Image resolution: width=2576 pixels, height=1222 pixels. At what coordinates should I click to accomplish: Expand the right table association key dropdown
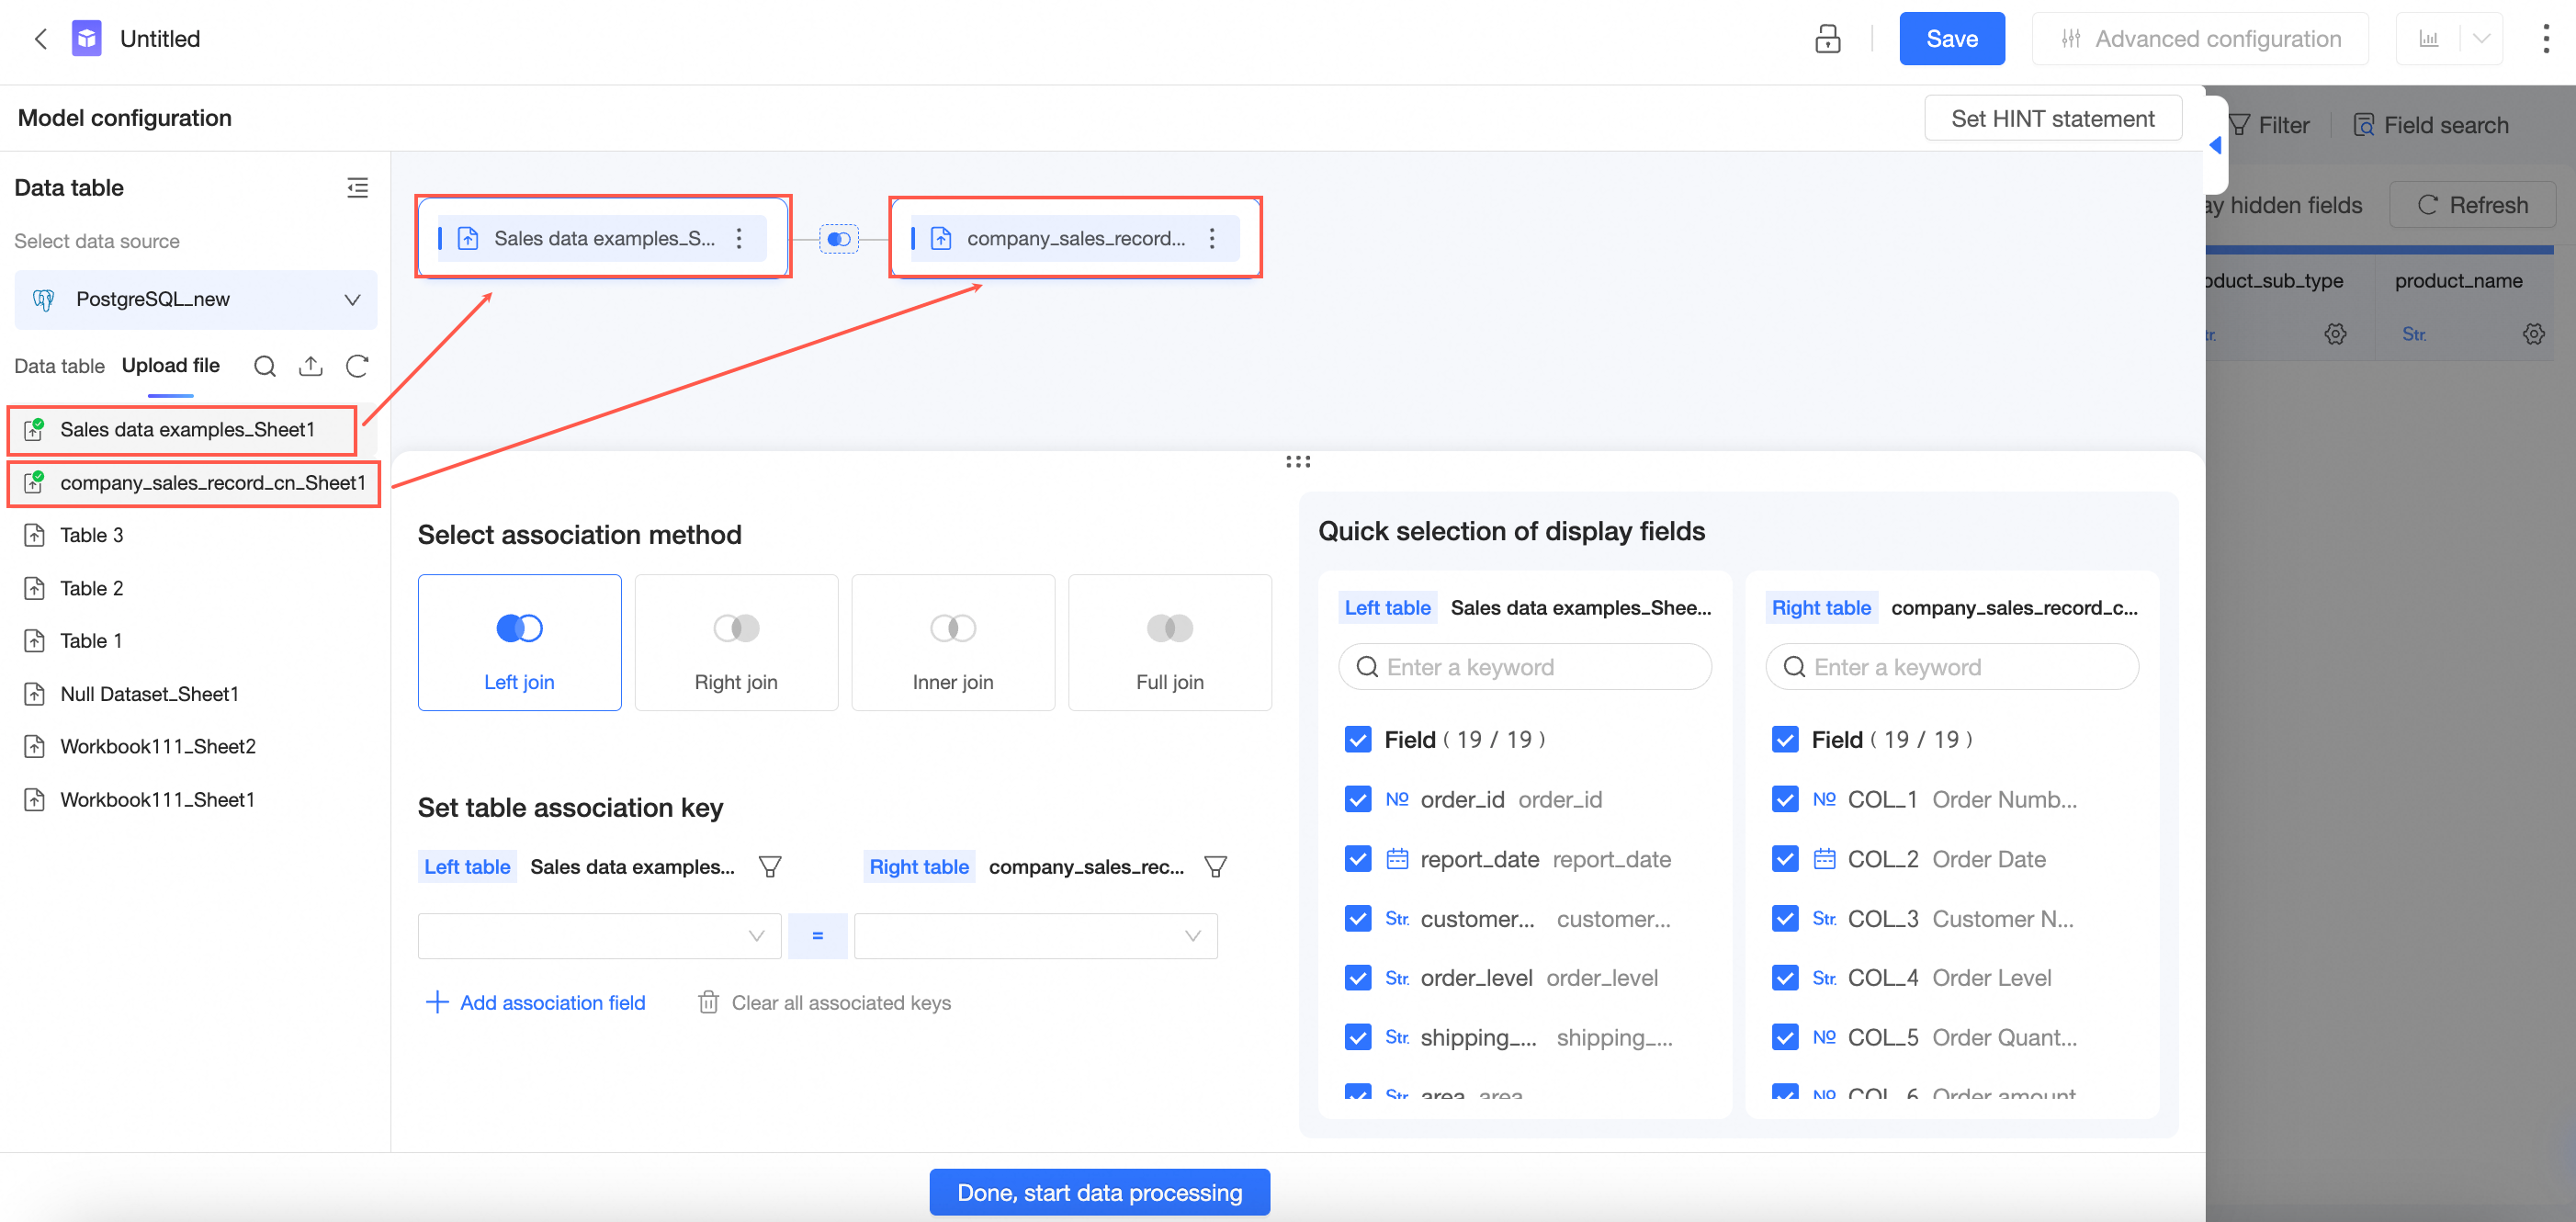tap(1035, 936)
